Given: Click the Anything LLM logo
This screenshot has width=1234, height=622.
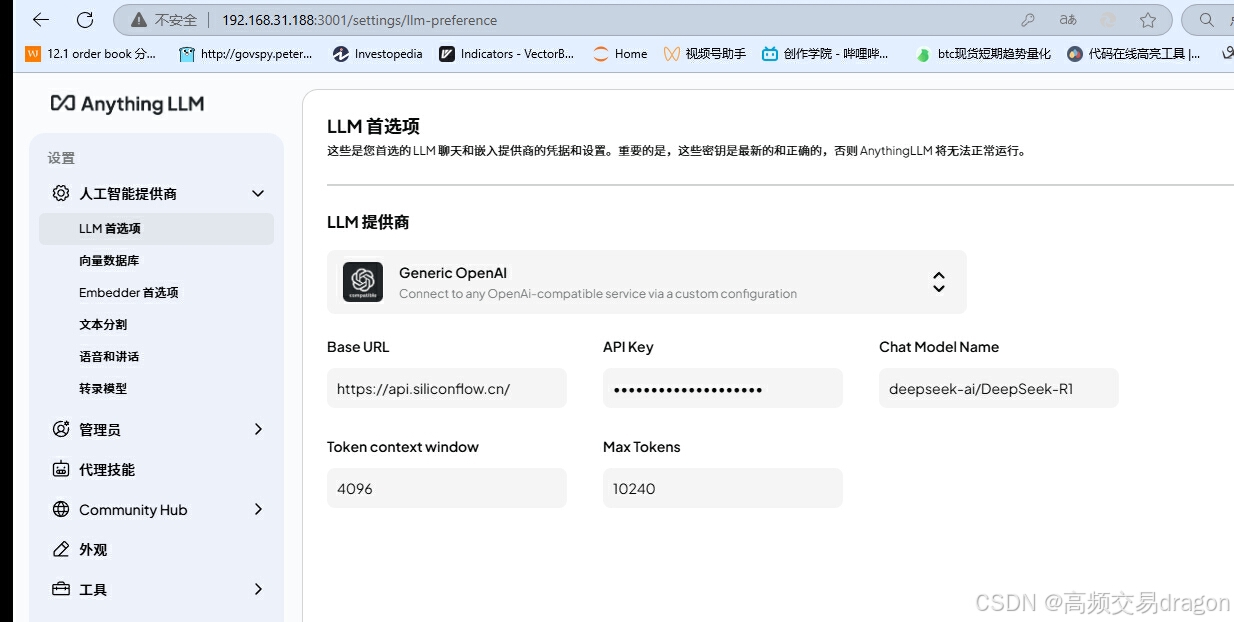Looking at the screenshot, I should click(127, 103).
